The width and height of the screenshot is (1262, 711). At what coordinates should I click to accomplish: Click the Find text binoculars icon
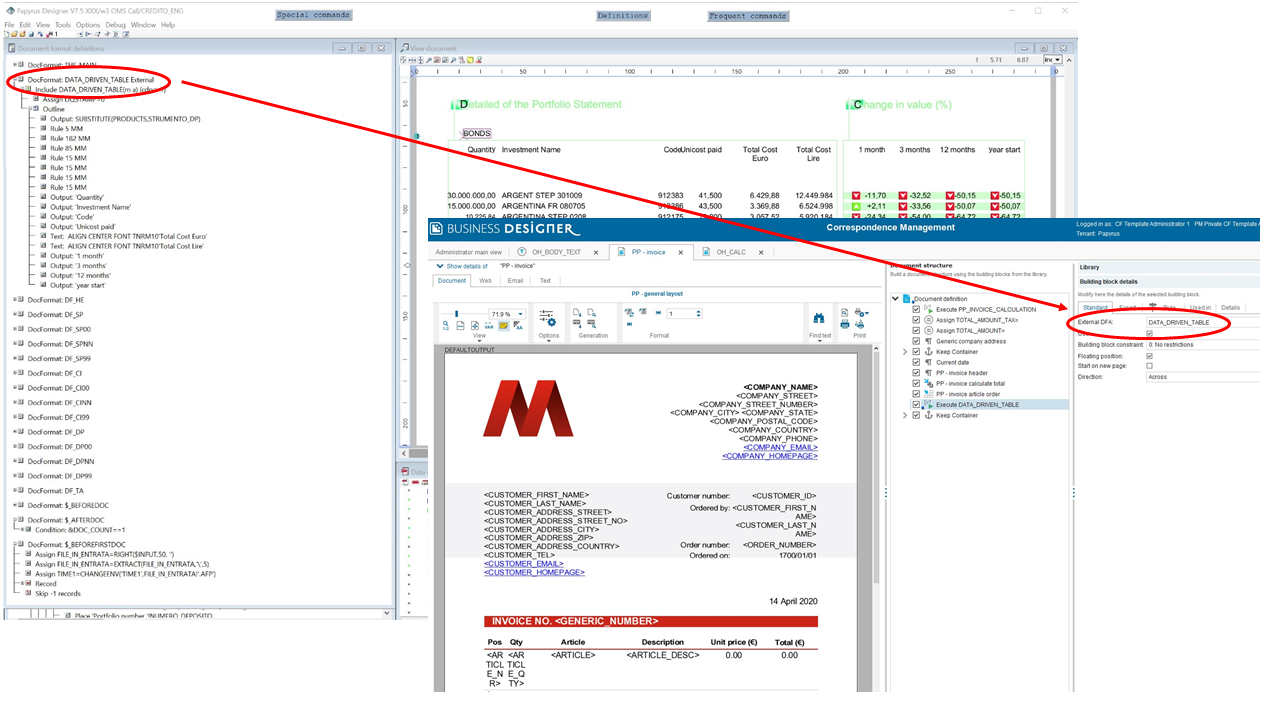817,318
